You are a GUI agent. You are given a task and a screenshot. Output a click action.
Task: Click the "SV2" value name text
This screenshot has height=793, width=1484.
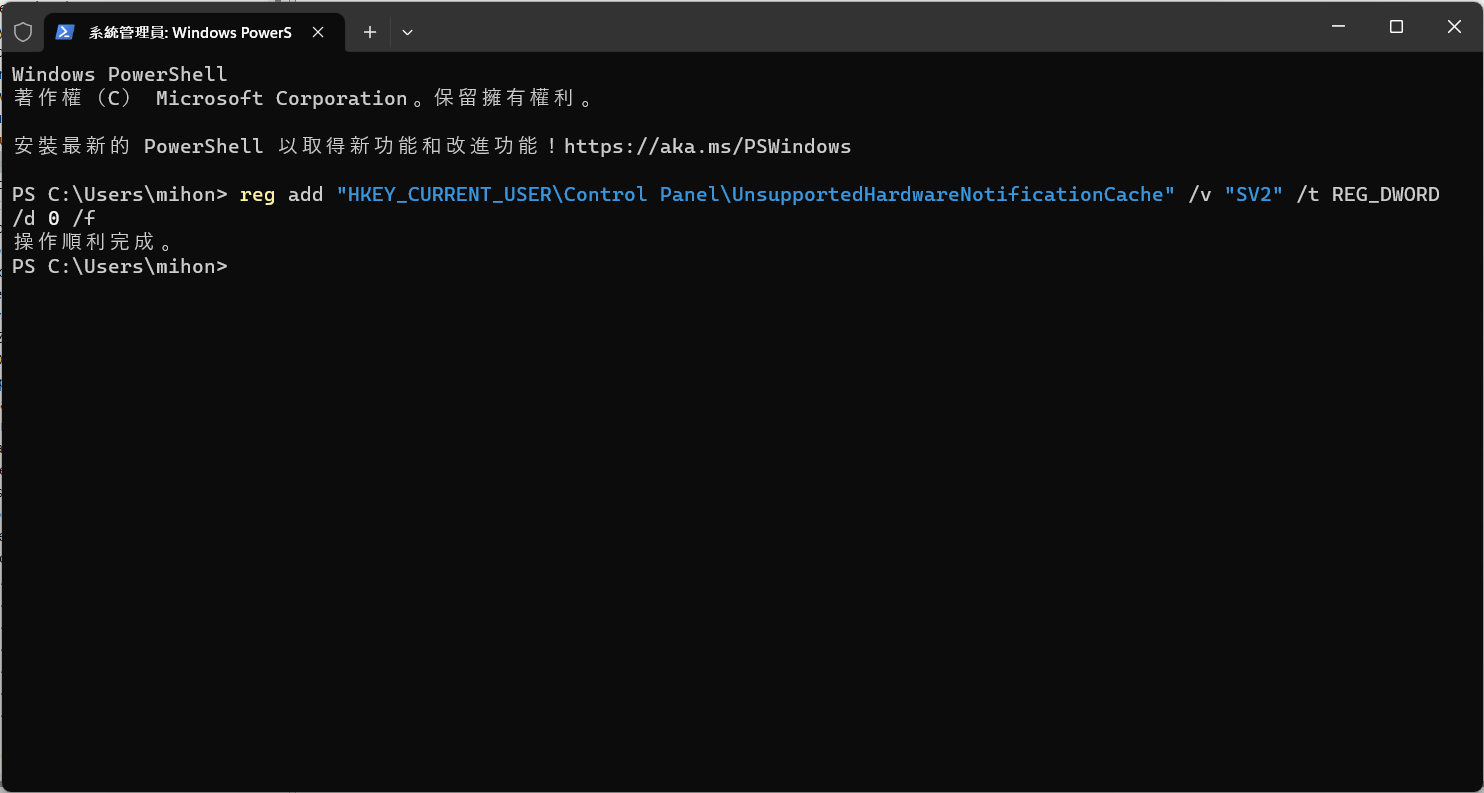[x=1254, y=195]
